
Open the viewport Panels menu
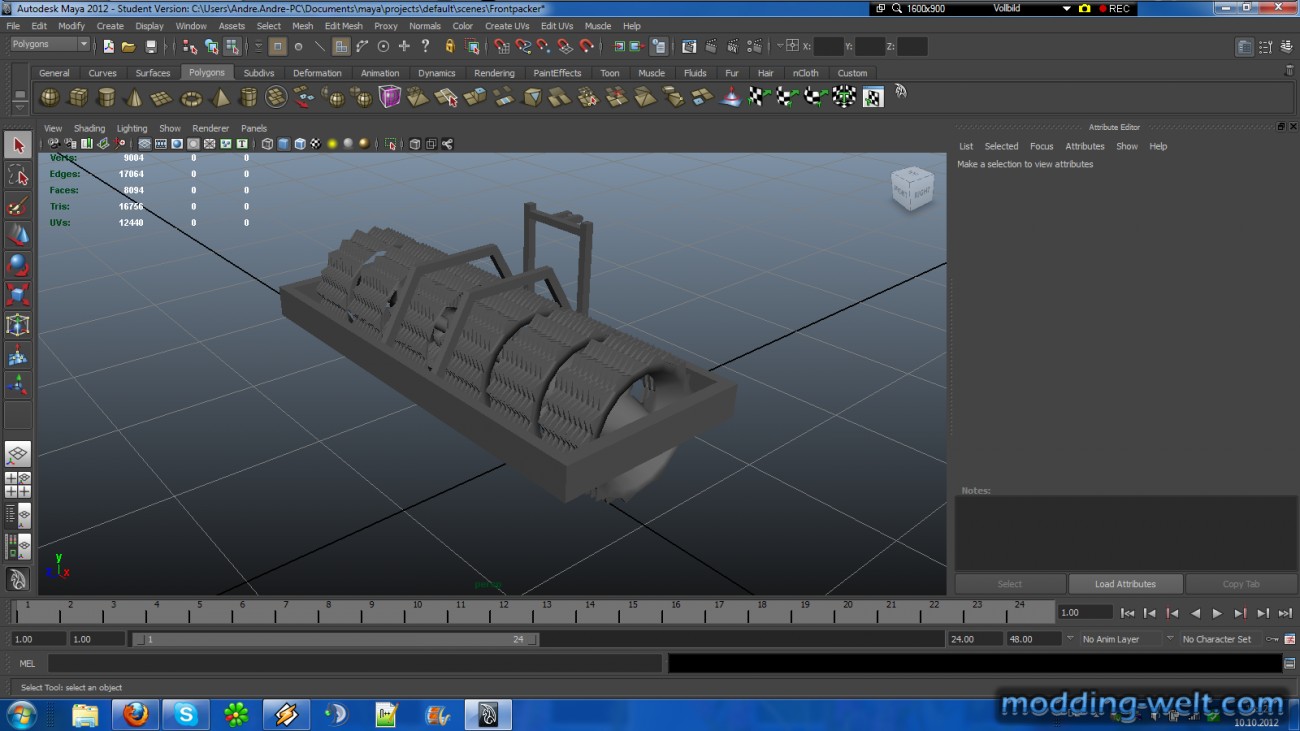254,128
